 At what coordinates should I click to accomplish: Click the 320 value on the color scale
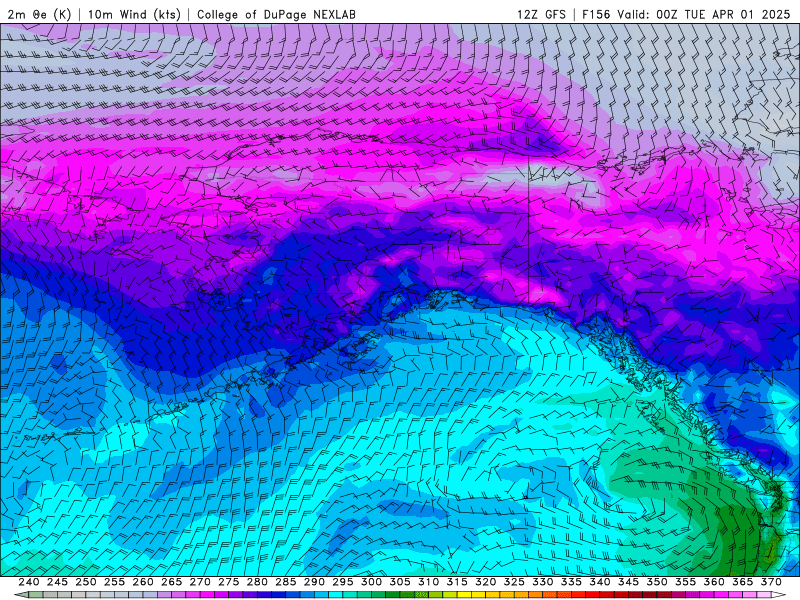click(486, 582)
